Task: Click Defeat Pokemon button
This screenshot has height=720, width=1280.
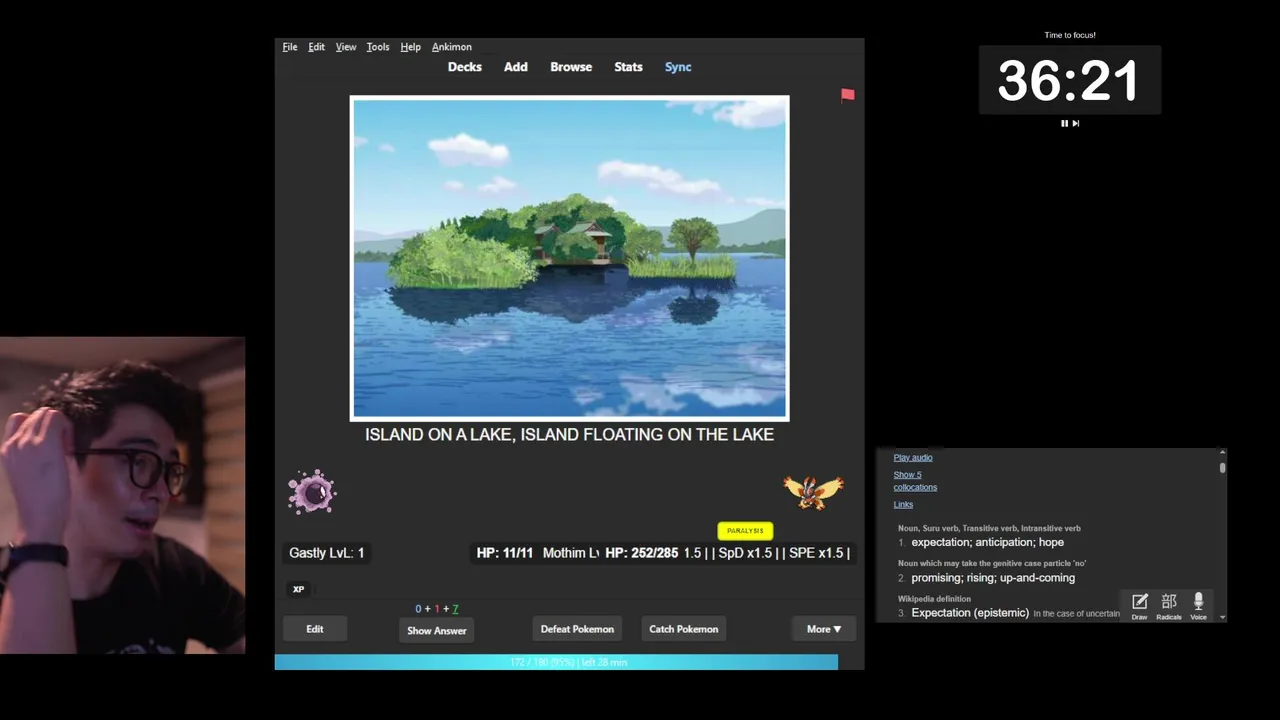Action: click(577, 629)
